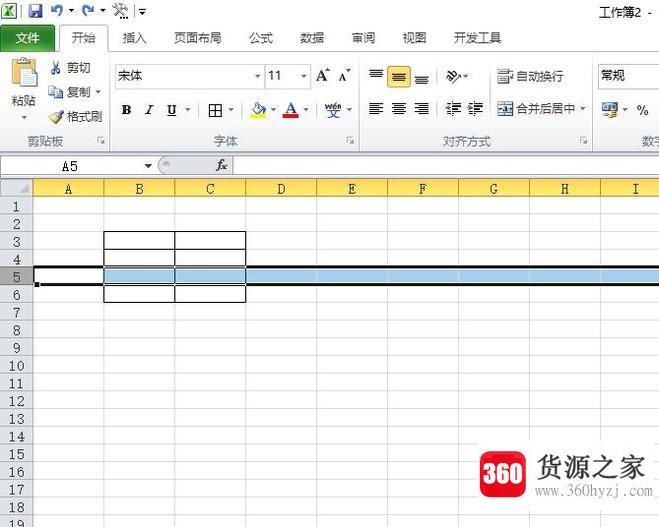The image size is (659, 527).
Task: Open the fill color dropdown arrow
Action: (273, 110)
